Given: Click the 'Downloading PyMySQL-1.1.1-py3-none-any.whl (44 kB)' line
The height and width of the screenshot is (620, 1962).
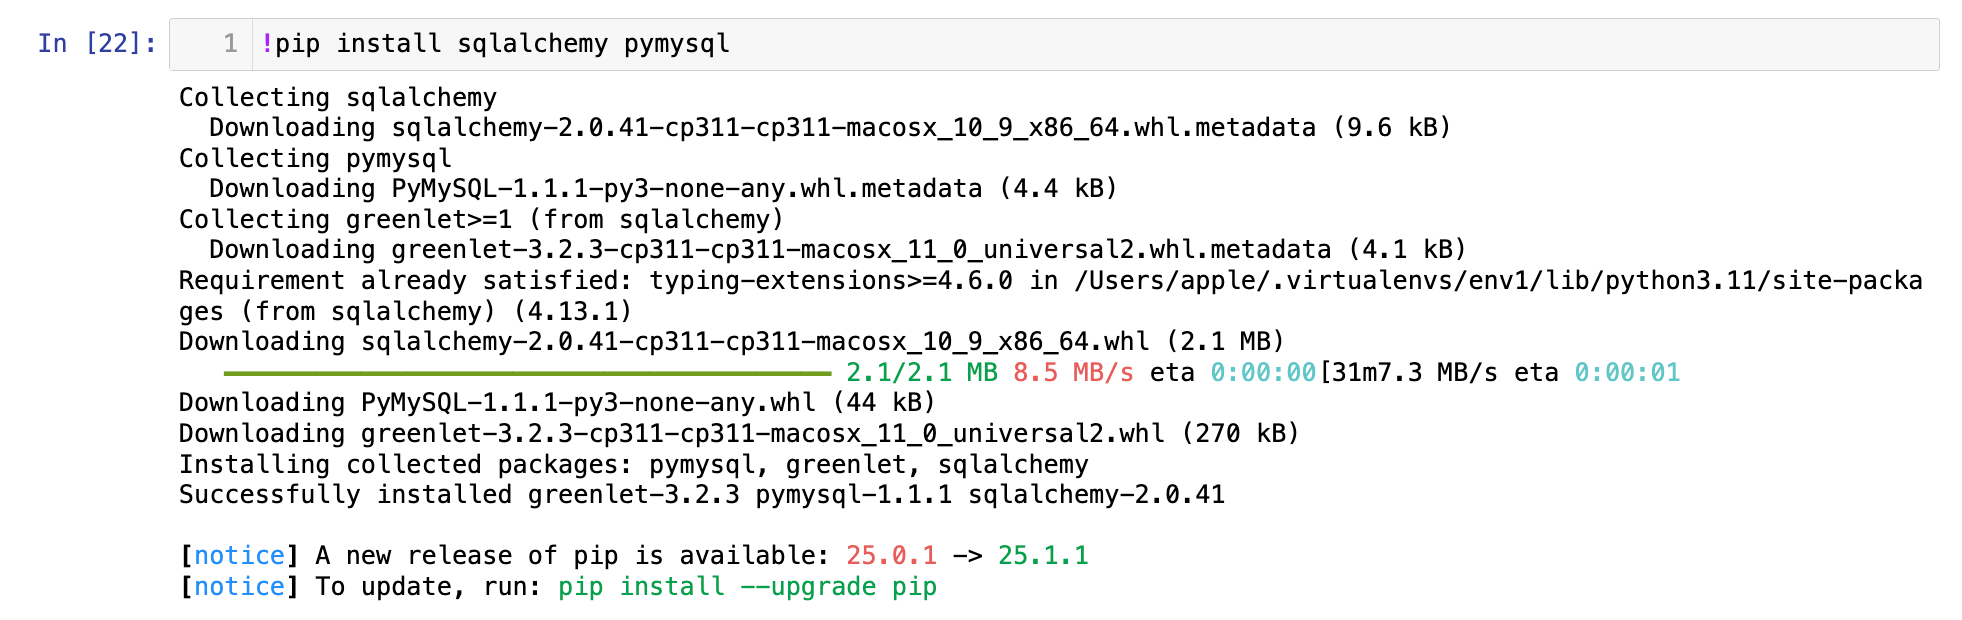Looking at the screenshot, I should 557,403.
